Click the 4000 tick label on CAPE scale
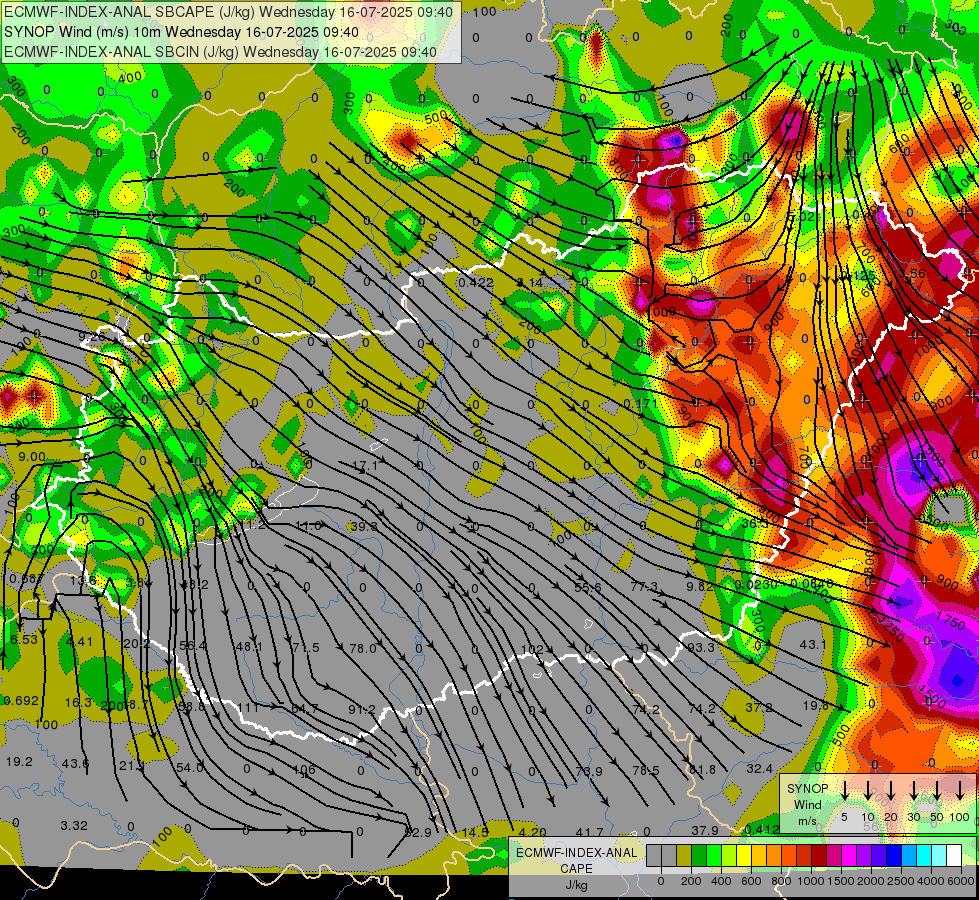 click(932, 881)
